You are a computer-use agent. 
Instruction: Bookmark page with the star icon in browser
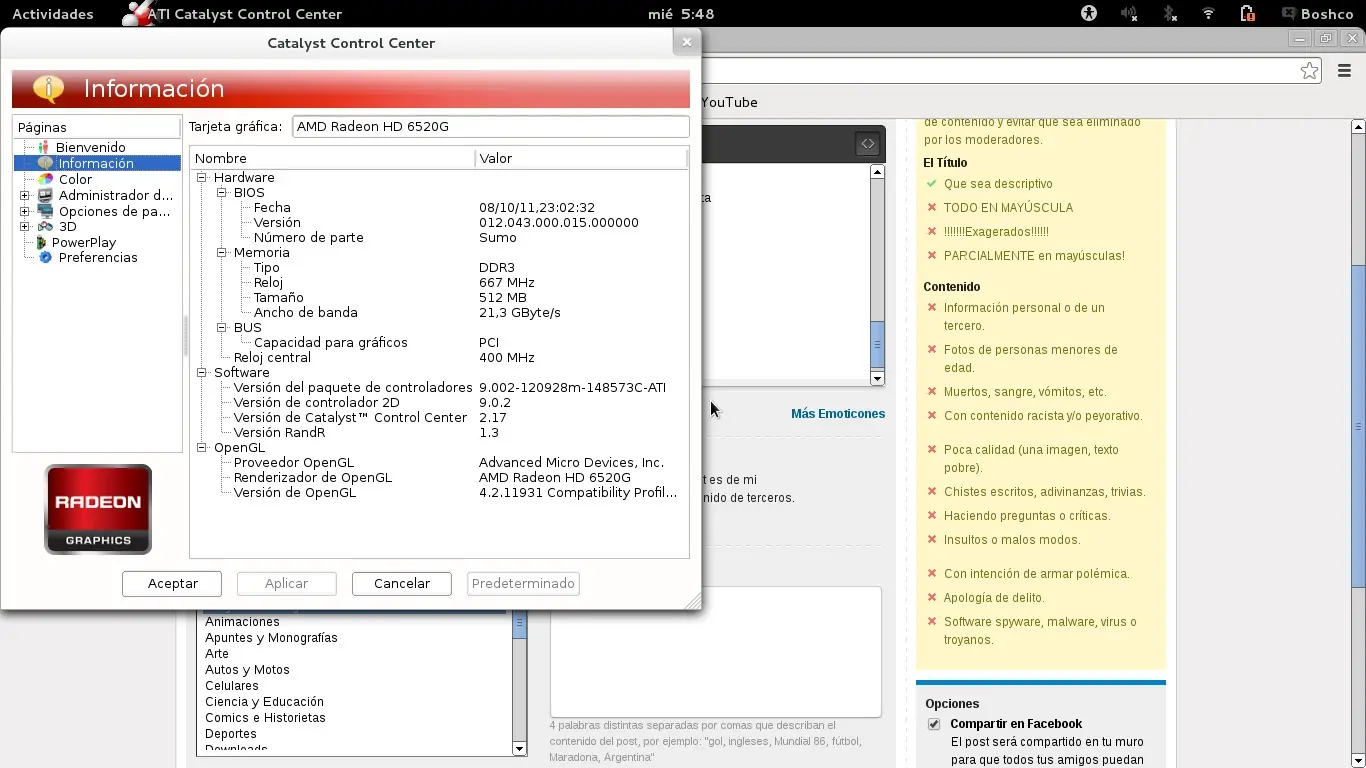click(x=1309, y=70)
